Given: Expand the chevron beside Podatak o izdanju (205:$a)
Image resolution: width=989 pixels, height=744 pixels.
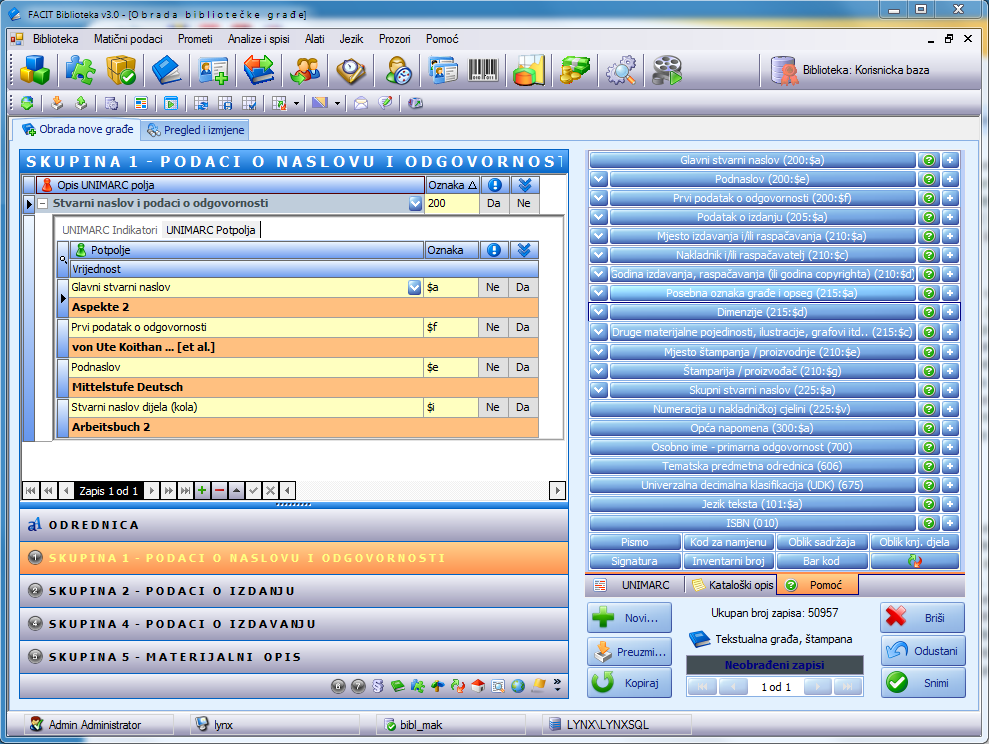Looking at the screenshot, I should click(x=599, y=217).
